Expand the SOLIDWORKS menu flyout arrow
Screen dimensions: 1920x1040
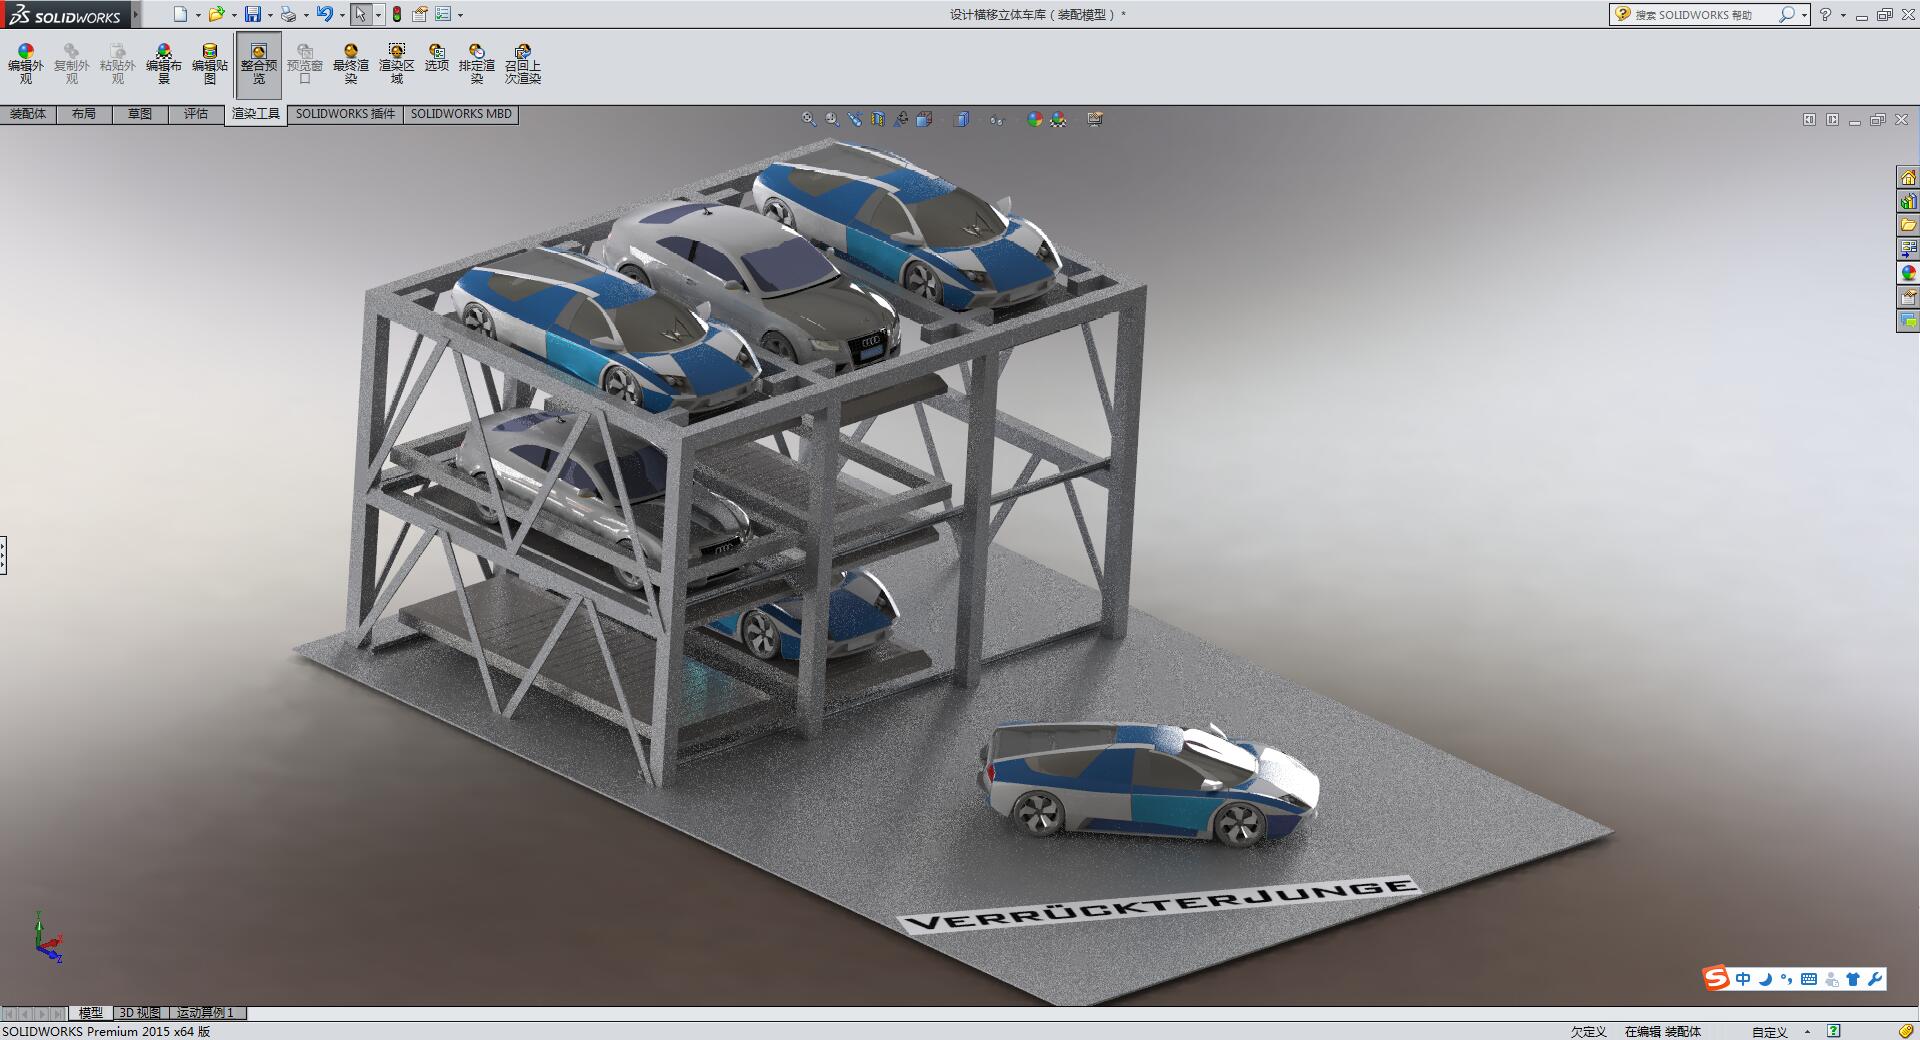click(x=136, y=14)
